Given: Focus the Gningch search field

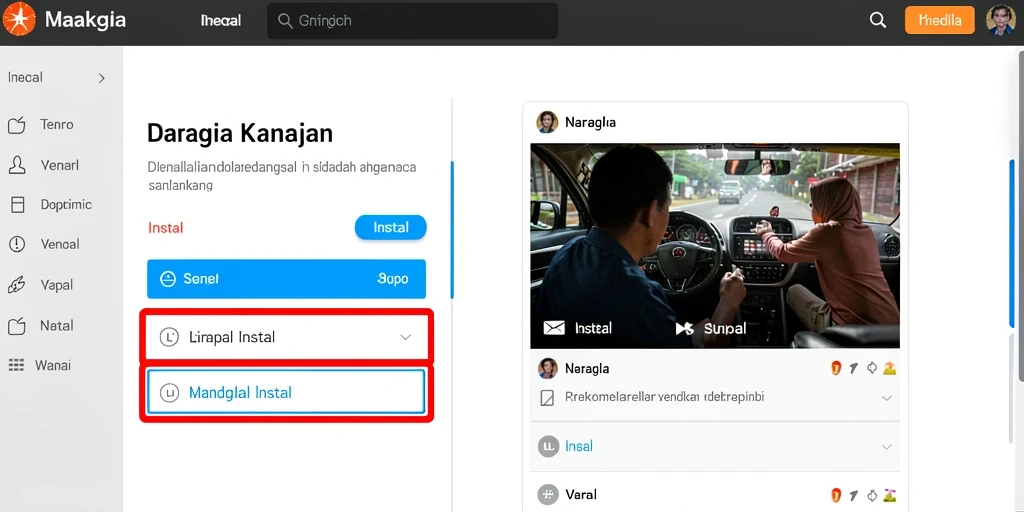Looking at the screenshot, I should (x=412, y=21).
